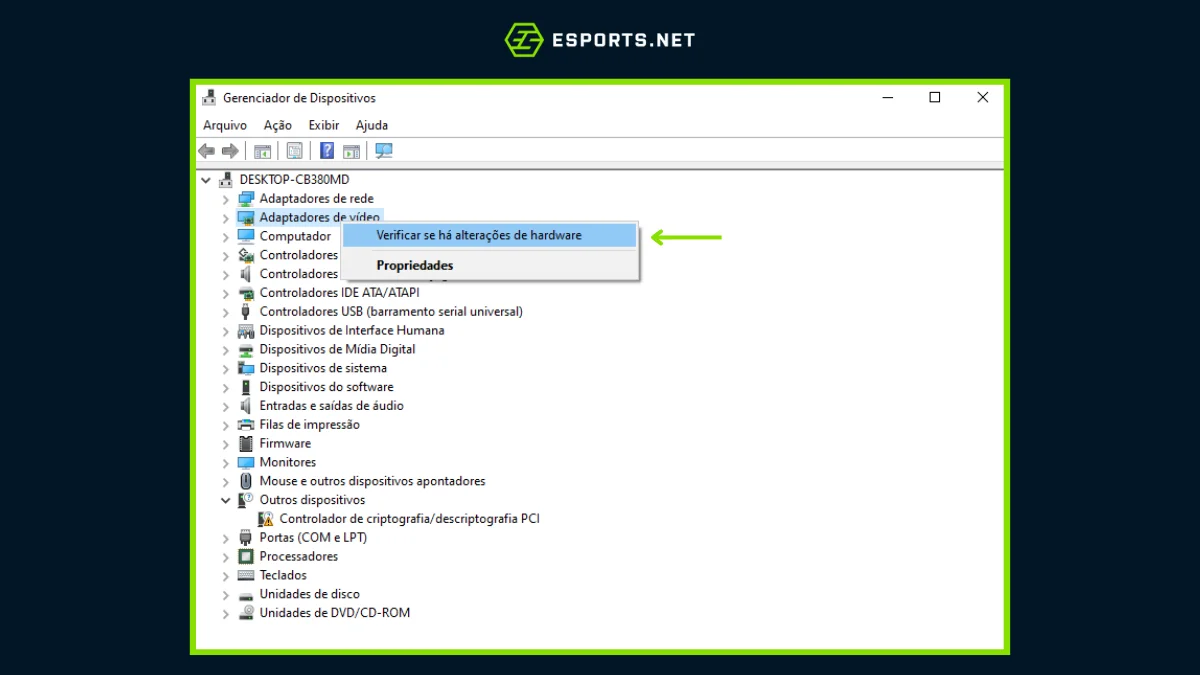This screenshot has height=675, width=1200.
Task: Click the Forward arrow toolbar icon
Action: 230,151
